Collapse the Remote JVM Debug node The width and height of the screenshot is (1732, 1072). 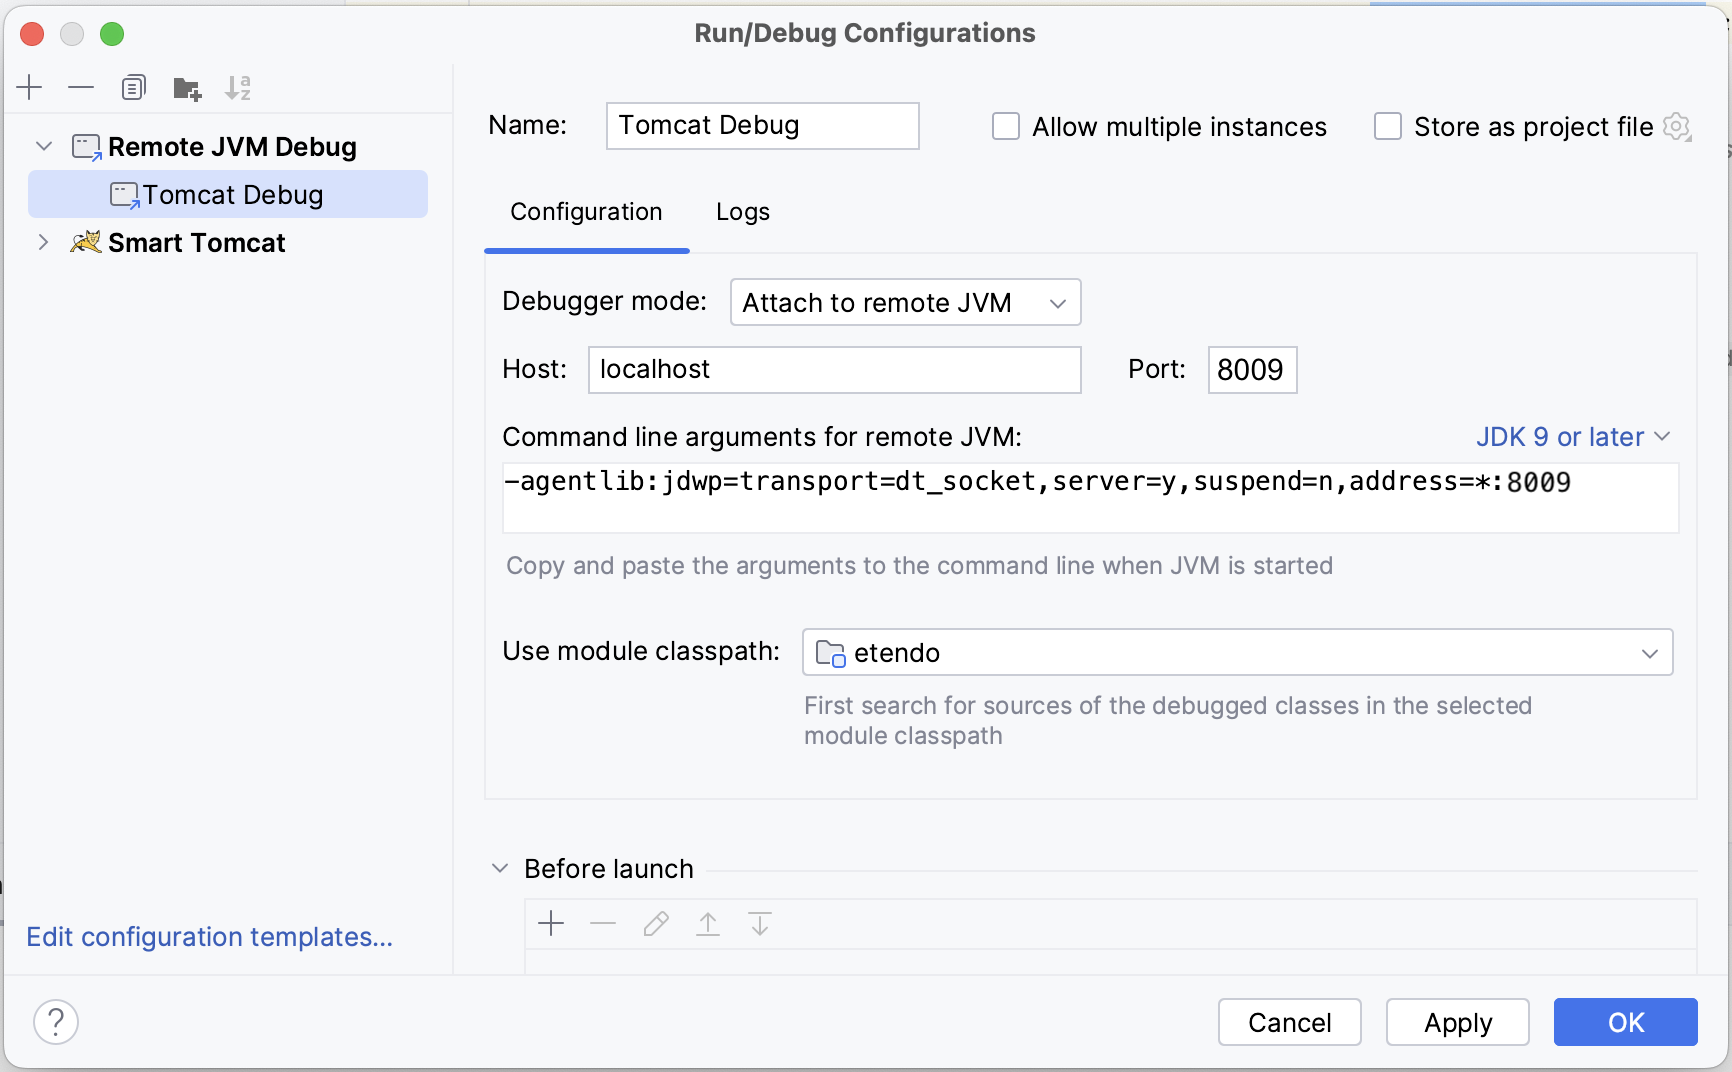44,146
